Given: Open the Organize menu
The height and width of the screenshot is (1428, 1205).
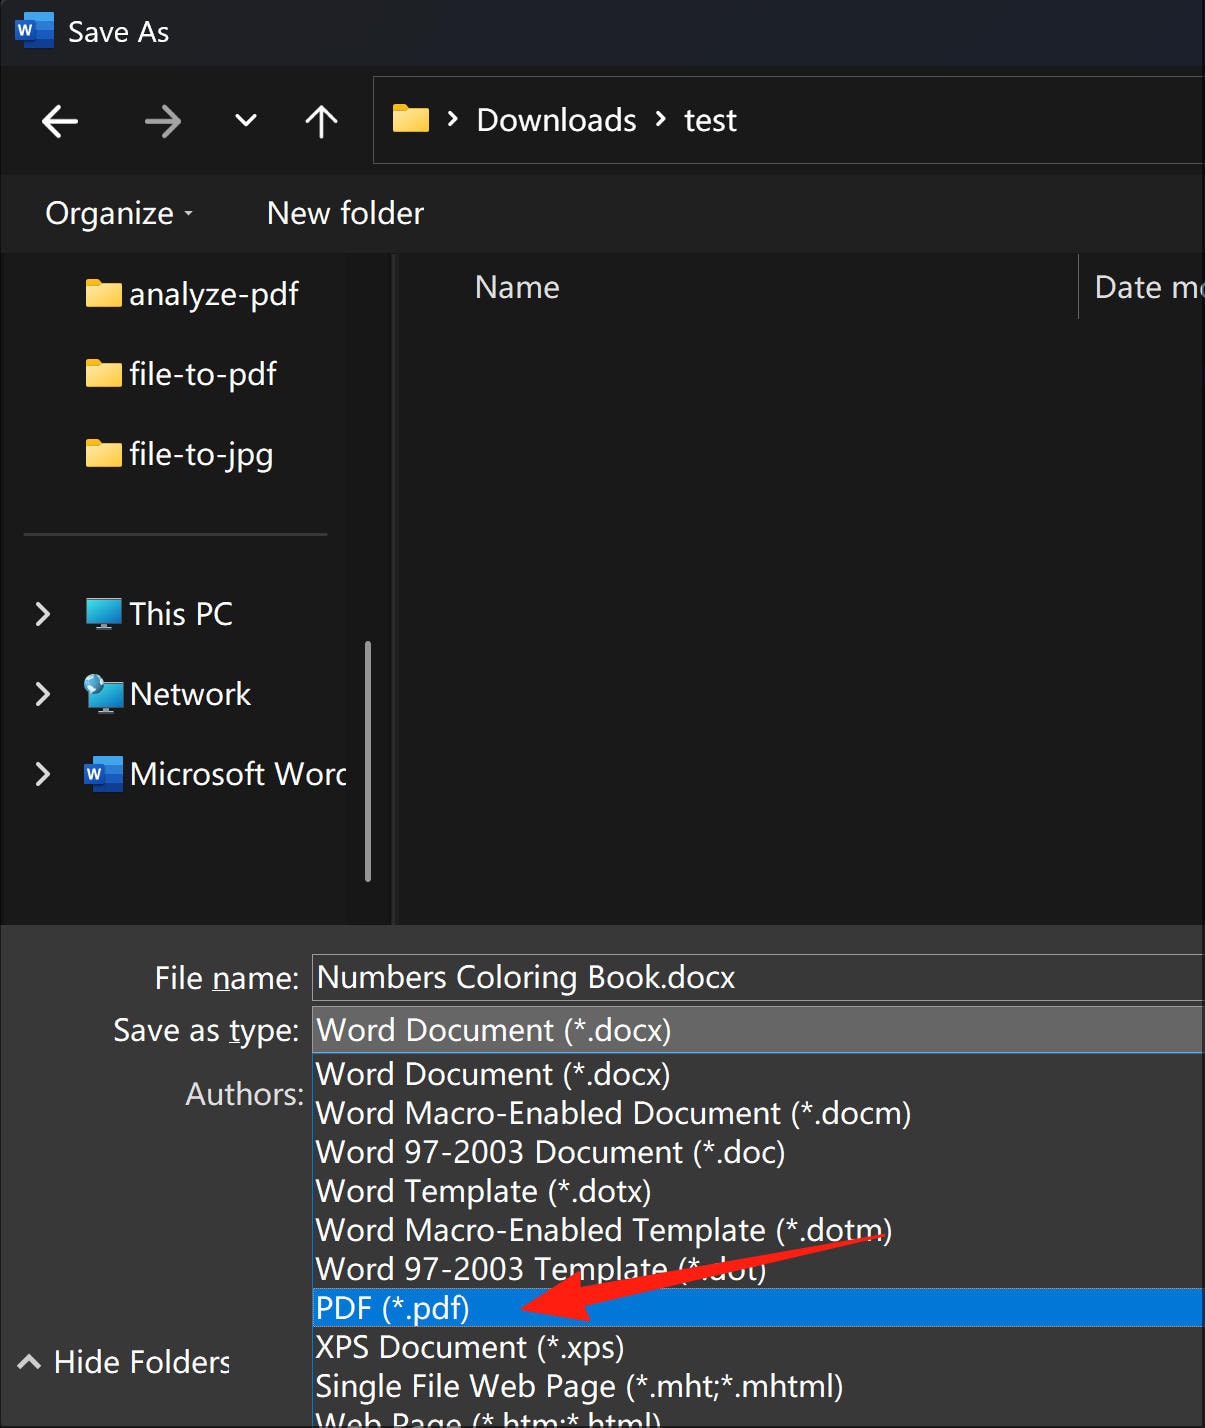Looking at the screenshot, I should point(119,213).
